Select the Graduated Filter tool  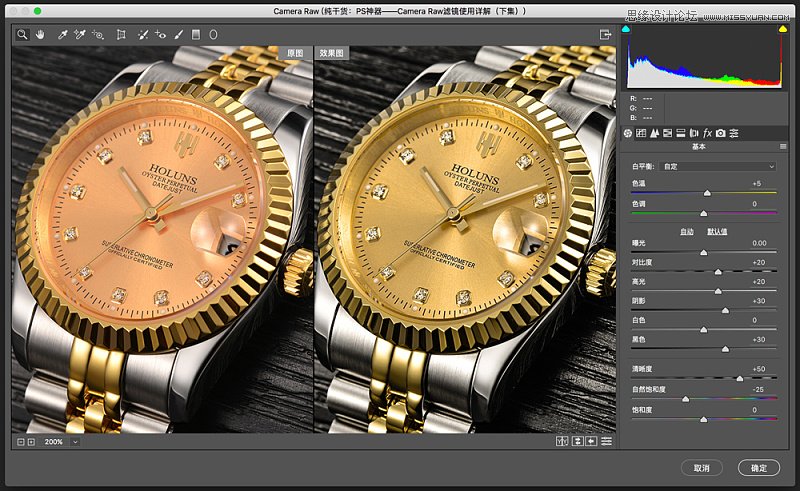pos(196,34)
